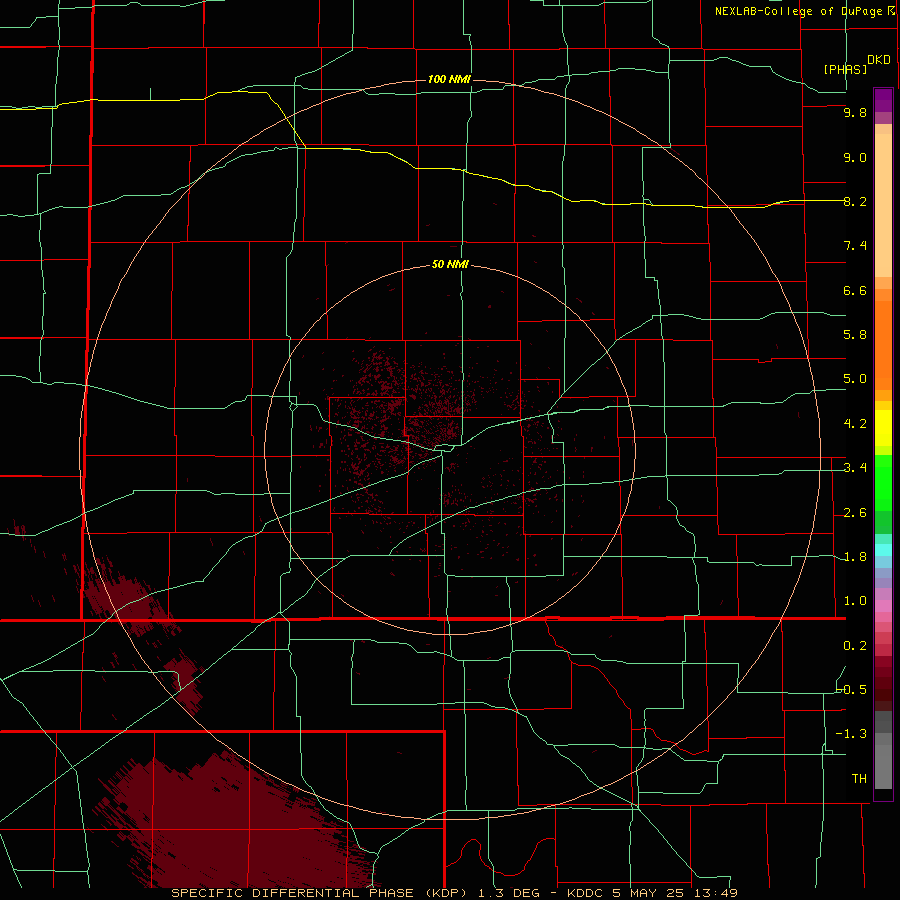Click the 2.6 value on color scale
The image size is (900, 900).
click(x=855, y=513)
